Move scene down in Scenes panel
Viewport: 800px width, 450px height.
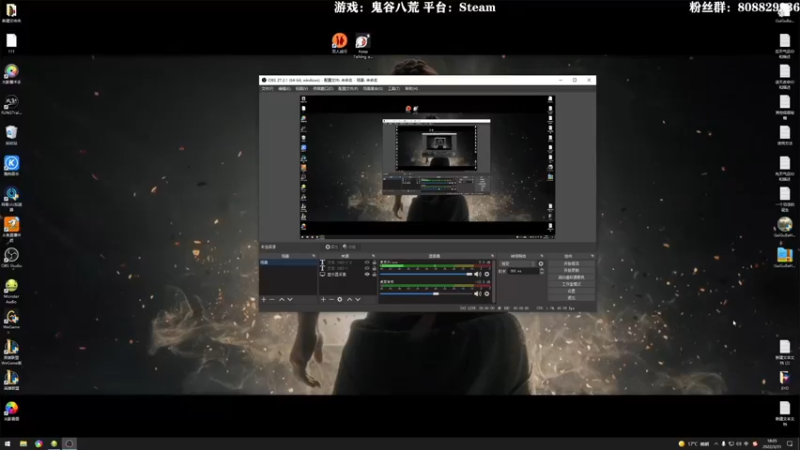point(290,299)
